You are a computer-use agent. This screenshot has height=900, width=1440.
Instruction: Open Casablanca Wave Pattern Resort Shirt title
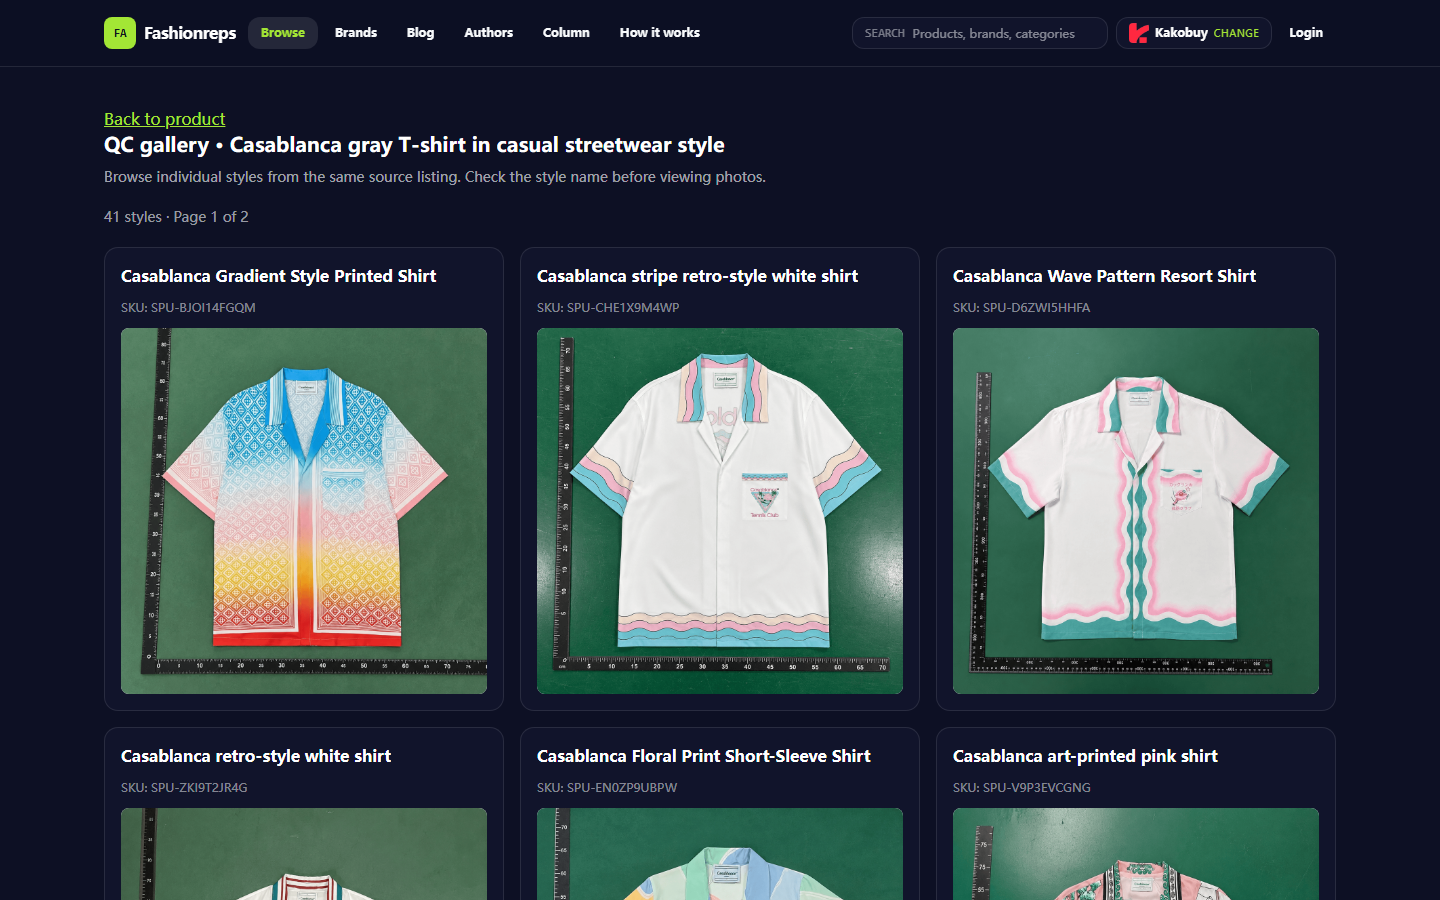click(x=1104, y=276)
